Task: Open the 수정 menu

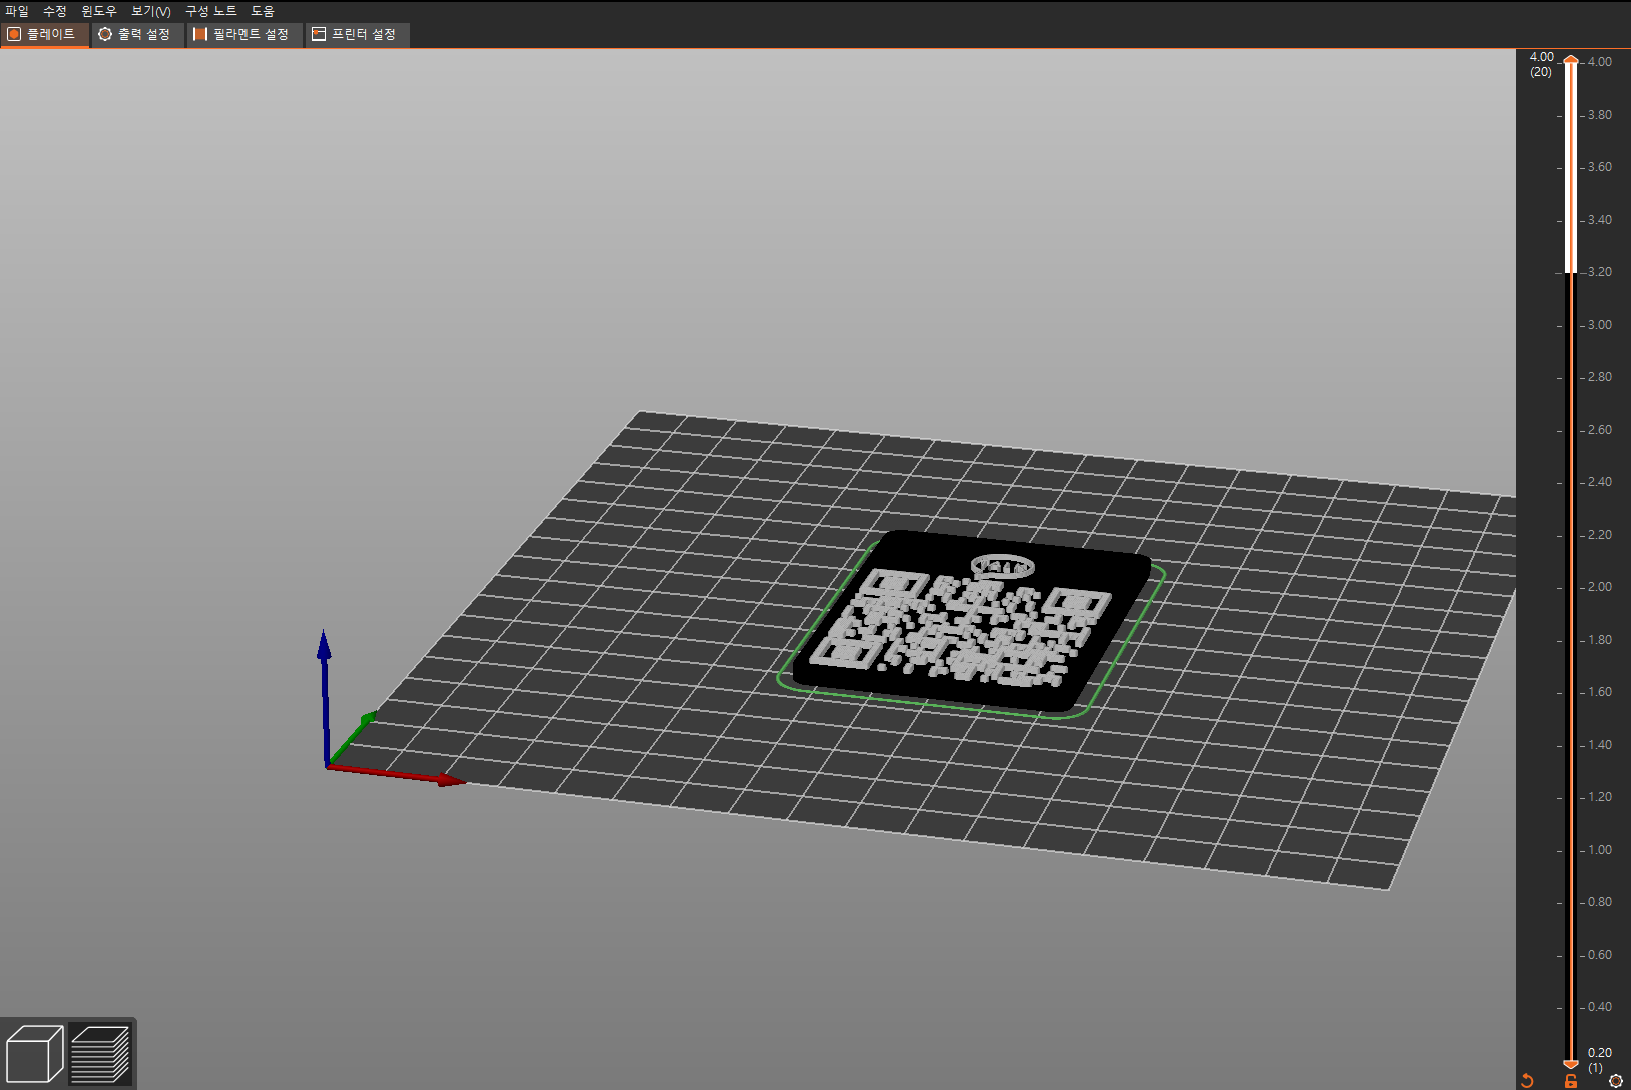Action: click(54, 11)
